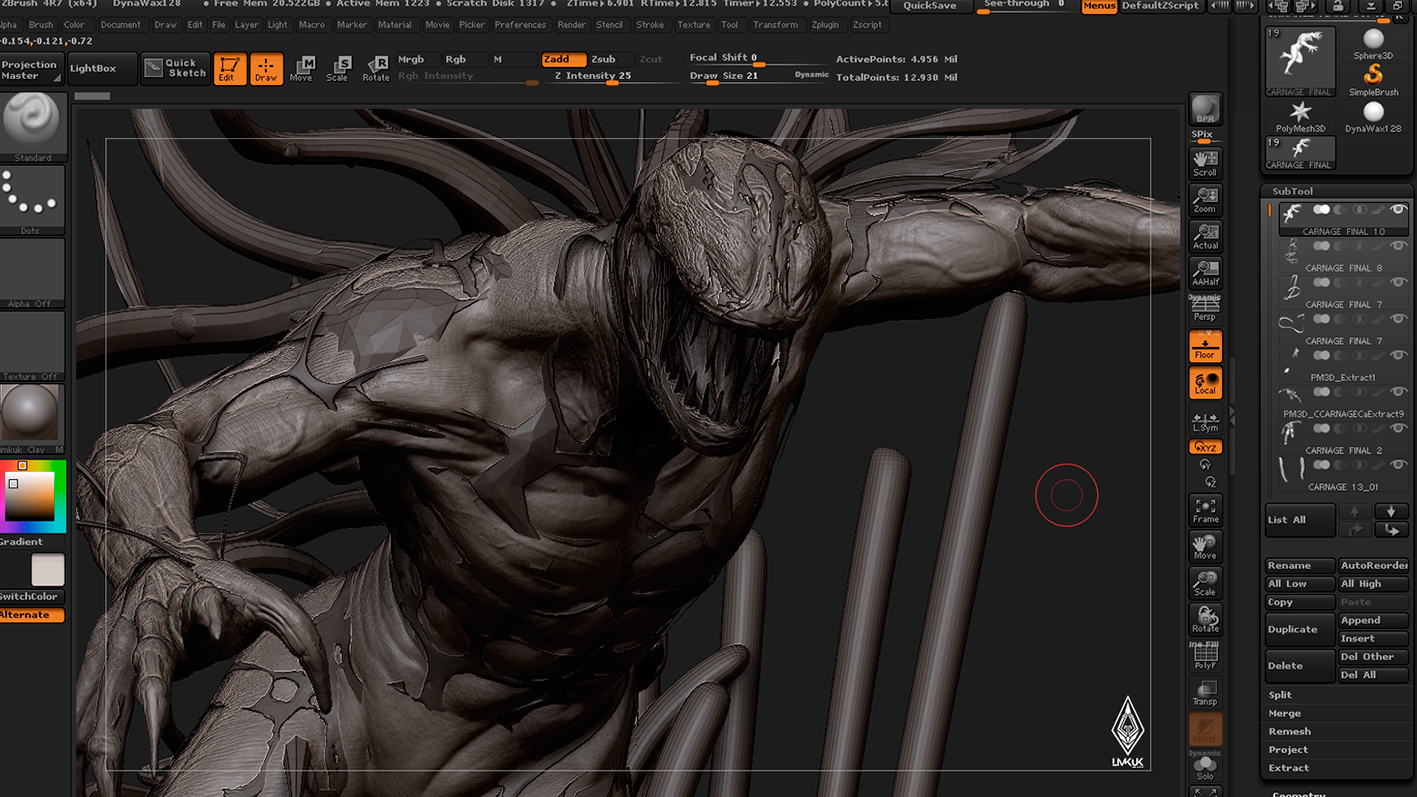Set Actual size view icon
1417x797 pixels.
tap(1205, 236)
